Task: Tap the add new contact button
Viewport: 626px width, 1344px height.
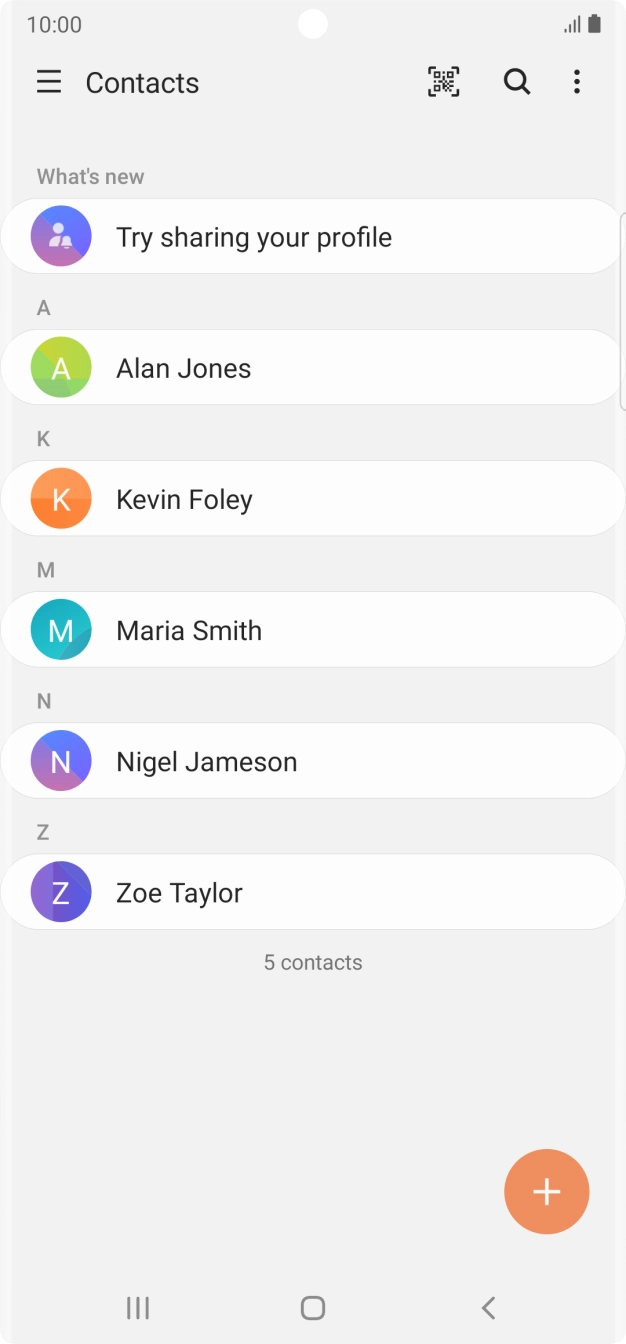Action: (547, 1191)
